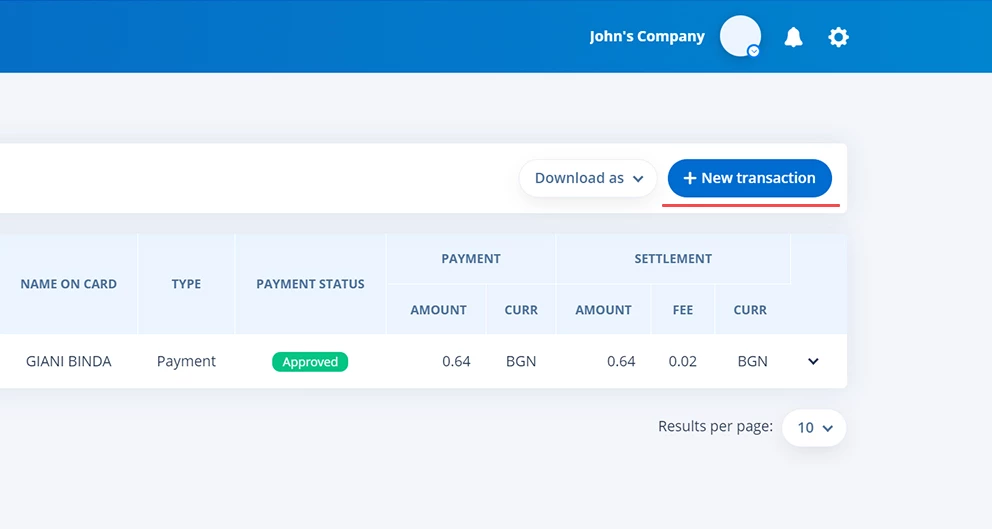The image size is (992, 529).
Task: Select the Payment group header
Action: point(470,258)
